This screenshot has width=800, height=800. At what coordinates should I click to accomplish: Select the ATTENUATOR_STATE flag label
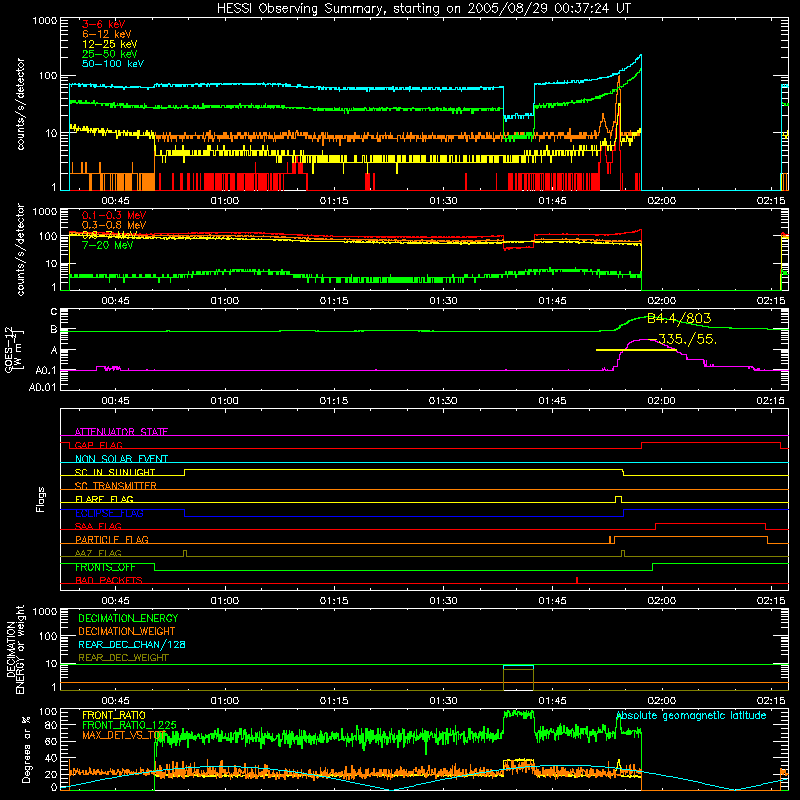point(121,432)
